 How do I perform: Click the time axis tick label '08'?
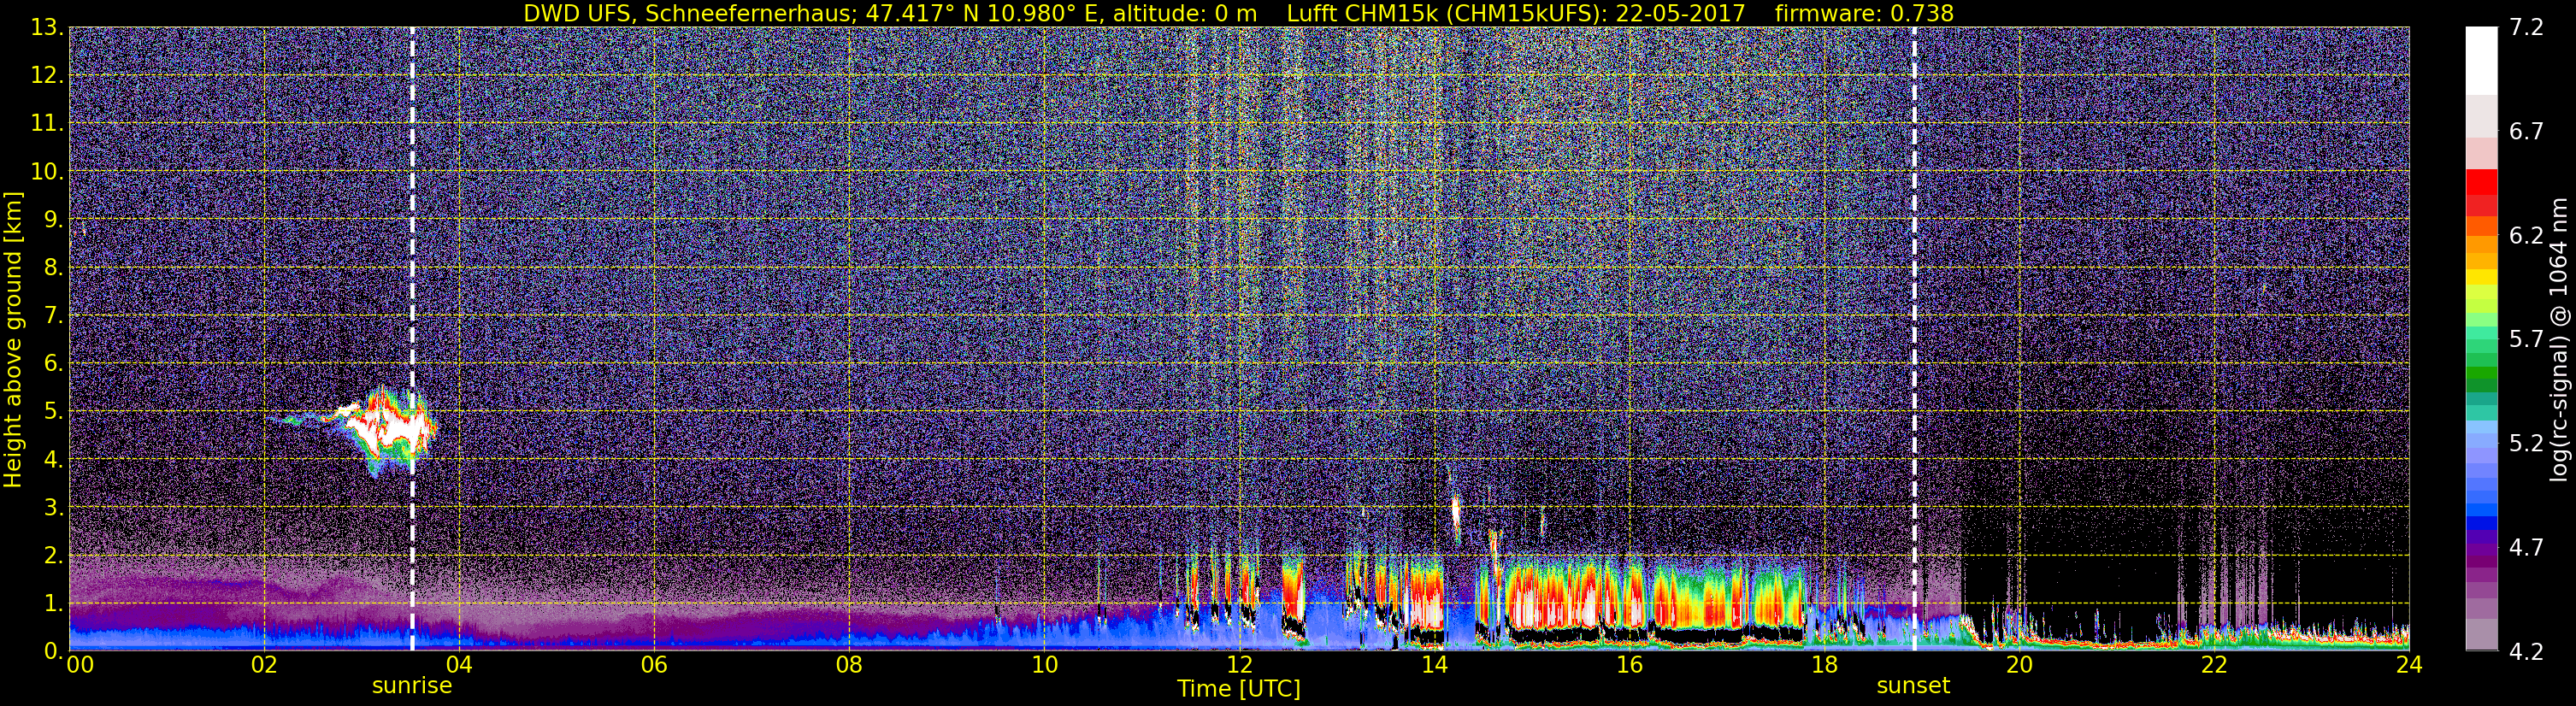click(848, 665)
